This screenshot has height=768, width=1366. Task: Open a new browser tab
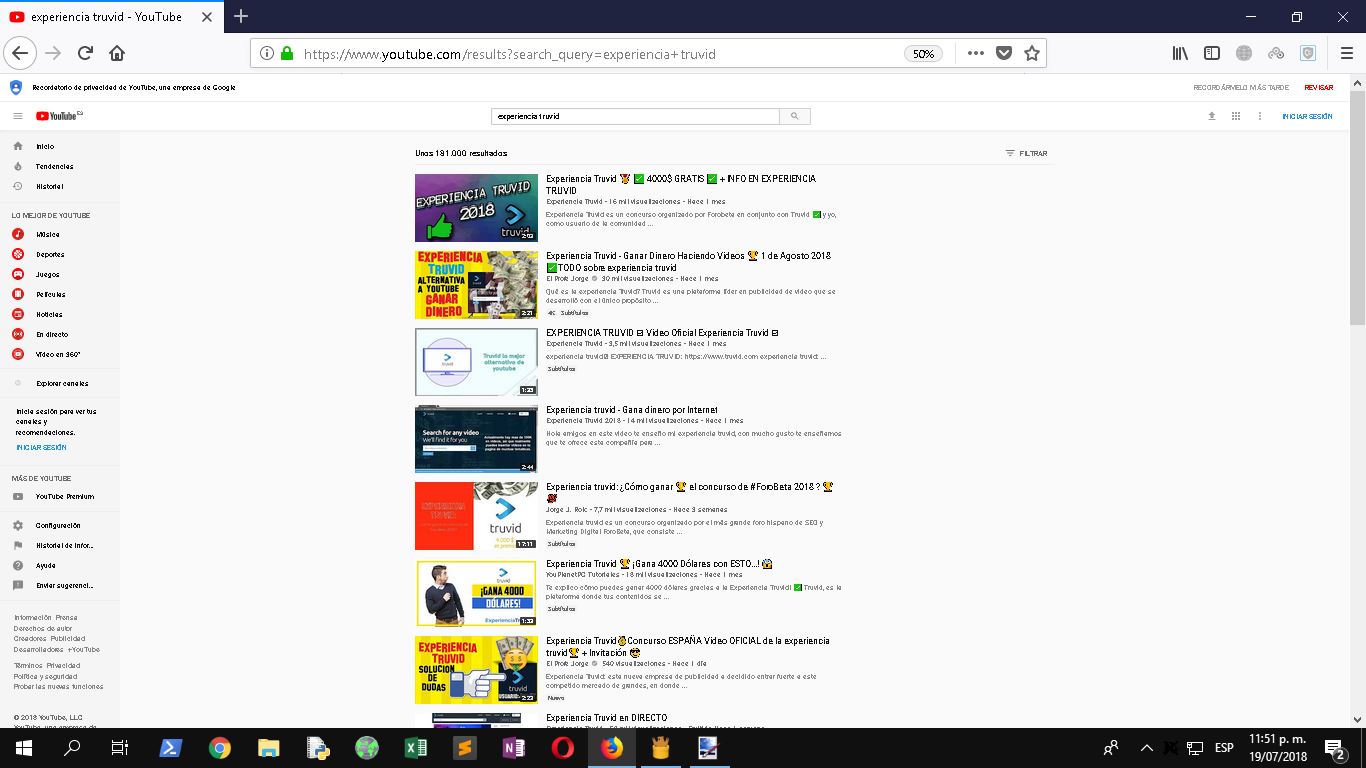pos(241,16)
